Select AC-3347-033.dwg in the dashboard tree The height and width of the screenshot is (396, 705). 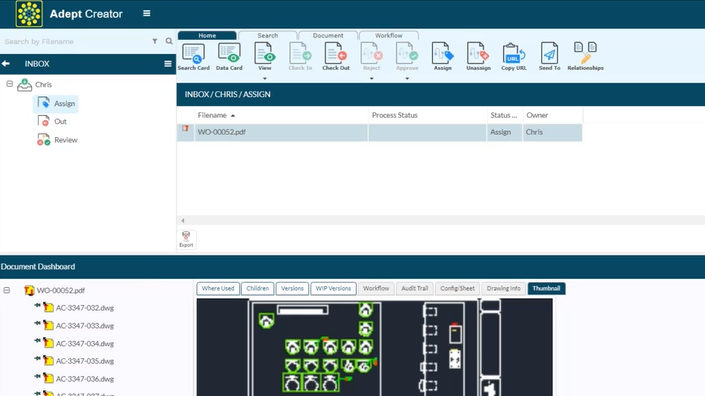[85, 326]
